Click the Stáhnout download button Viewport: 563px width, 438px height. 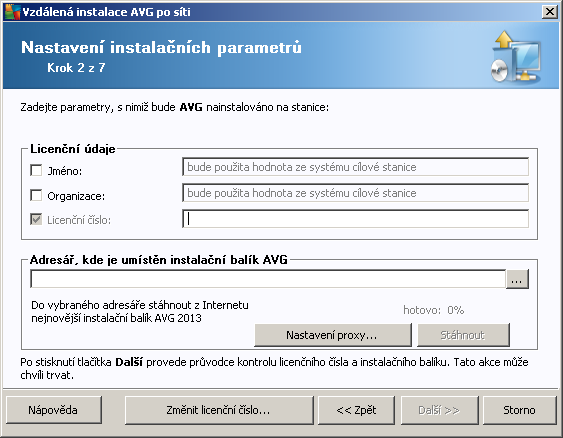point(463,335)
